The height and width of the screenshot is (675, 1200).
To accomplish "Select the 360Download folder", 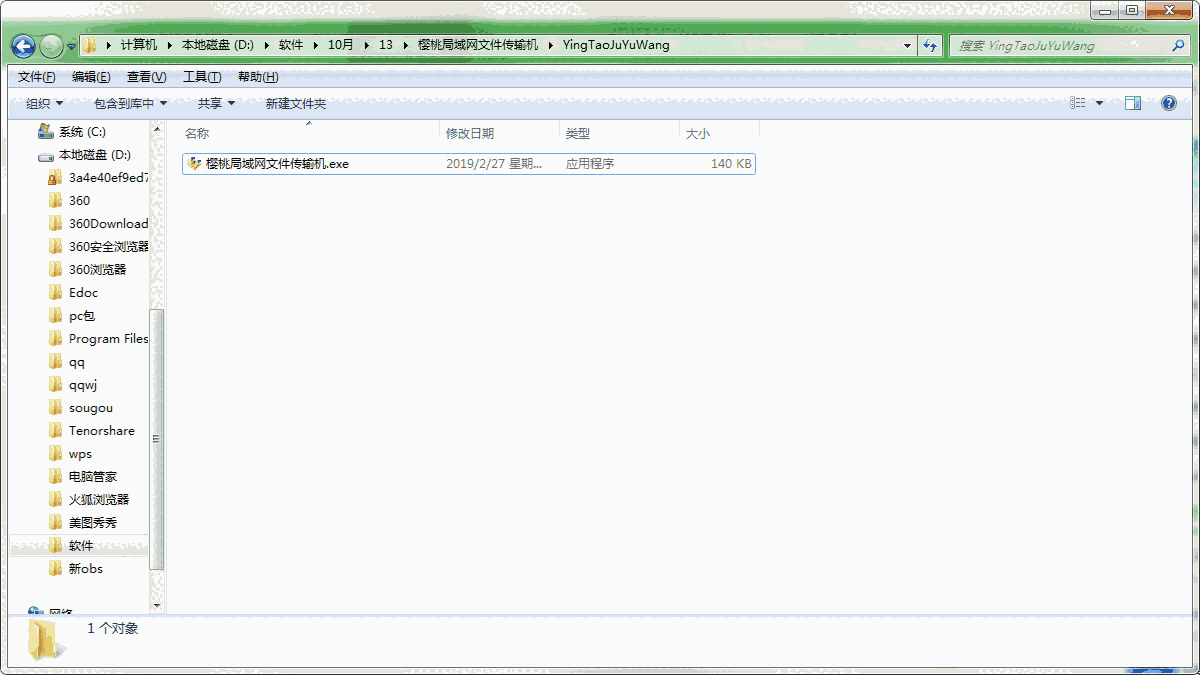I will [108, 224].
